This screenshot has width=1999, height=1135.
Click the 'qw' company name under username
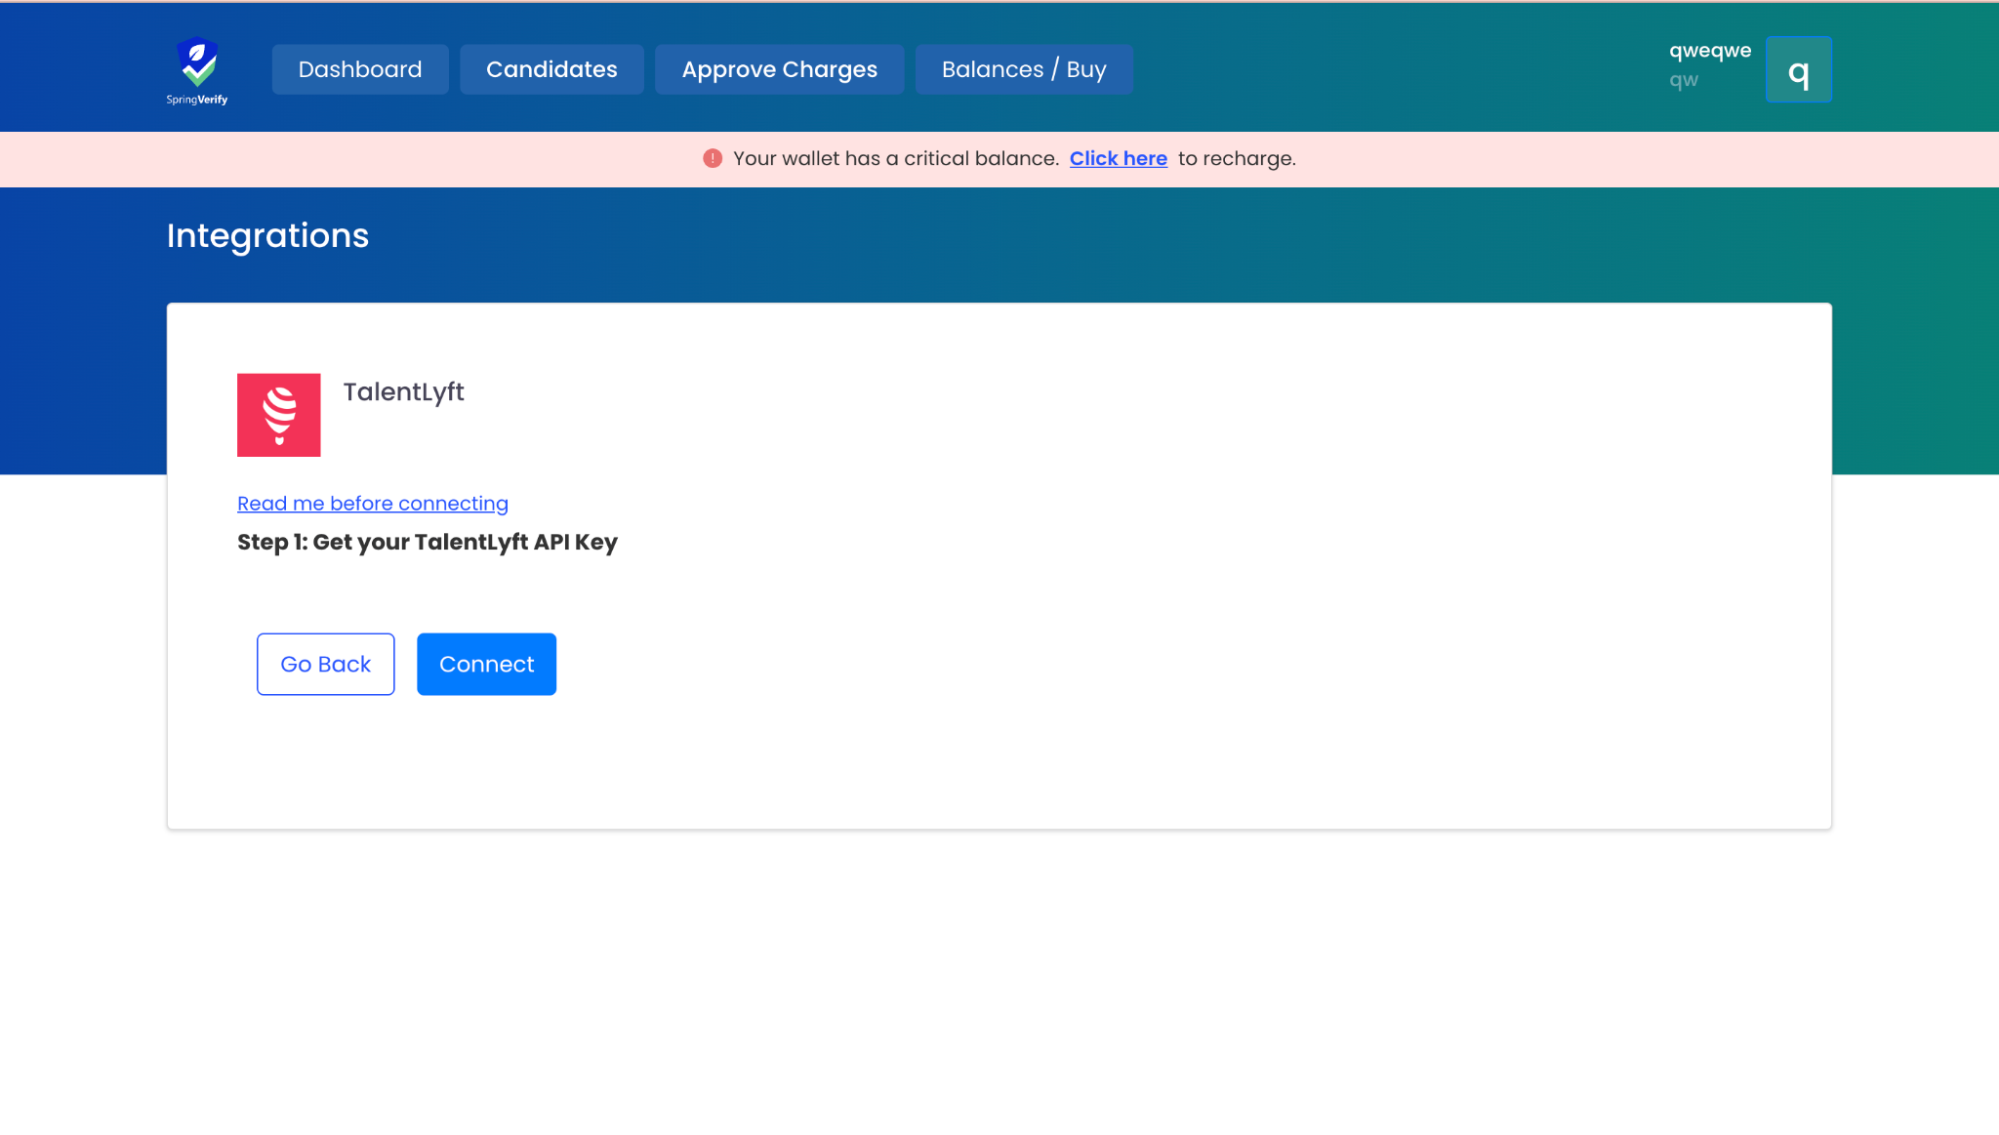tap(1683, 80)
